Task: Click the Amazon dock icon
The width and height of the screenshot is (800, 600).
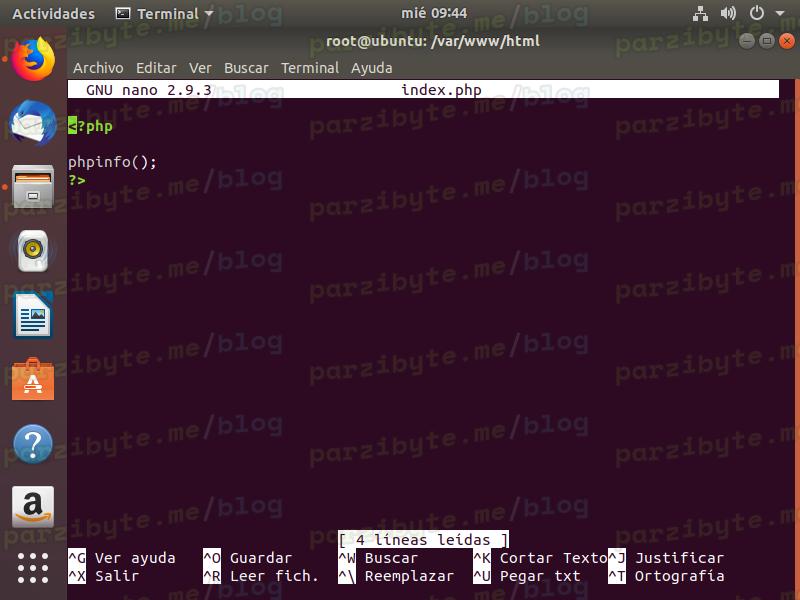Action: (33, 507)
